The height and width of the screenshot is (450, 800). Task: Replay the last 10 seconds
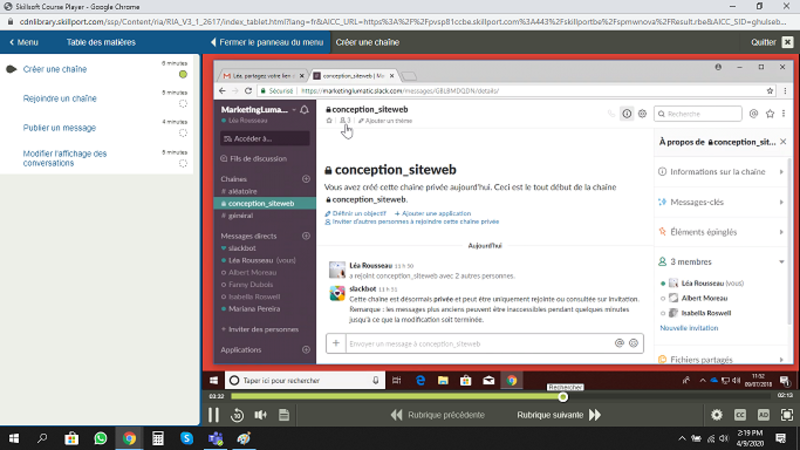pos(237,415)
